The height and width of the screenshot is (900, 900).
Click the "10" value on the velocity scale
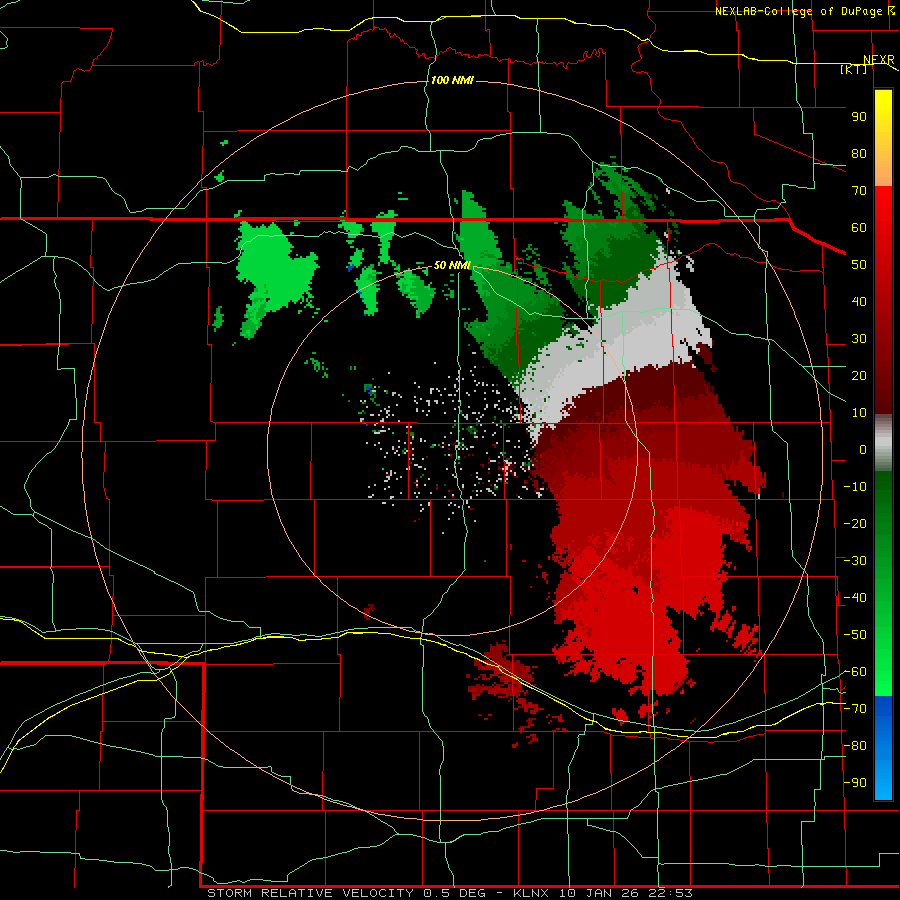[x=859, y=413]
